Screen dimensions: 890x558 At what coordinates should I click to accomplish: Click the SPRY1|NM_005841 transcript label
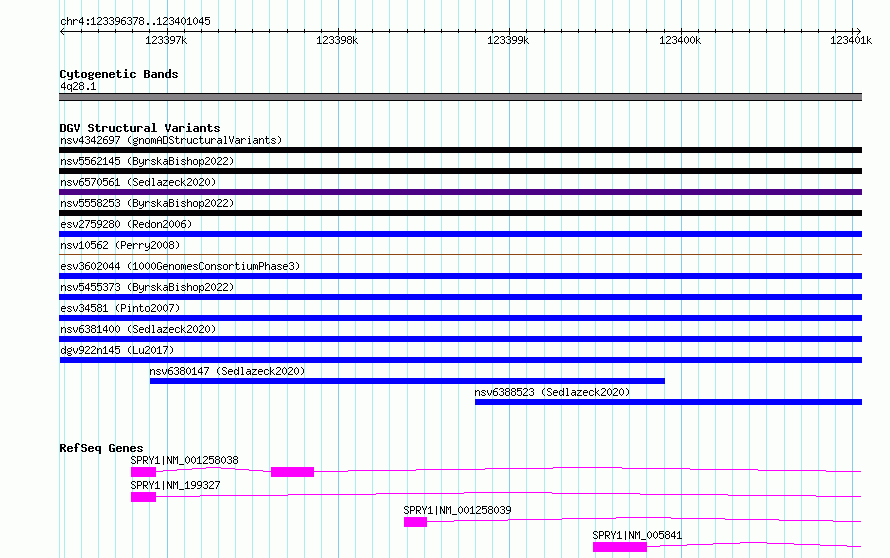(637, 535)
